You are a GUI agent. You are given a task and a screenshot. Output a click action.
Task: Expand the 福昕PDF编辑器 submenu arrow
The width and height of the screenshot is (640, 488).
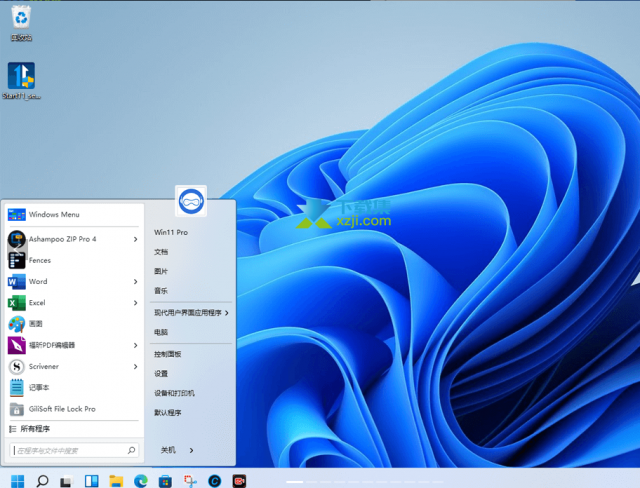tap(136, 345)
